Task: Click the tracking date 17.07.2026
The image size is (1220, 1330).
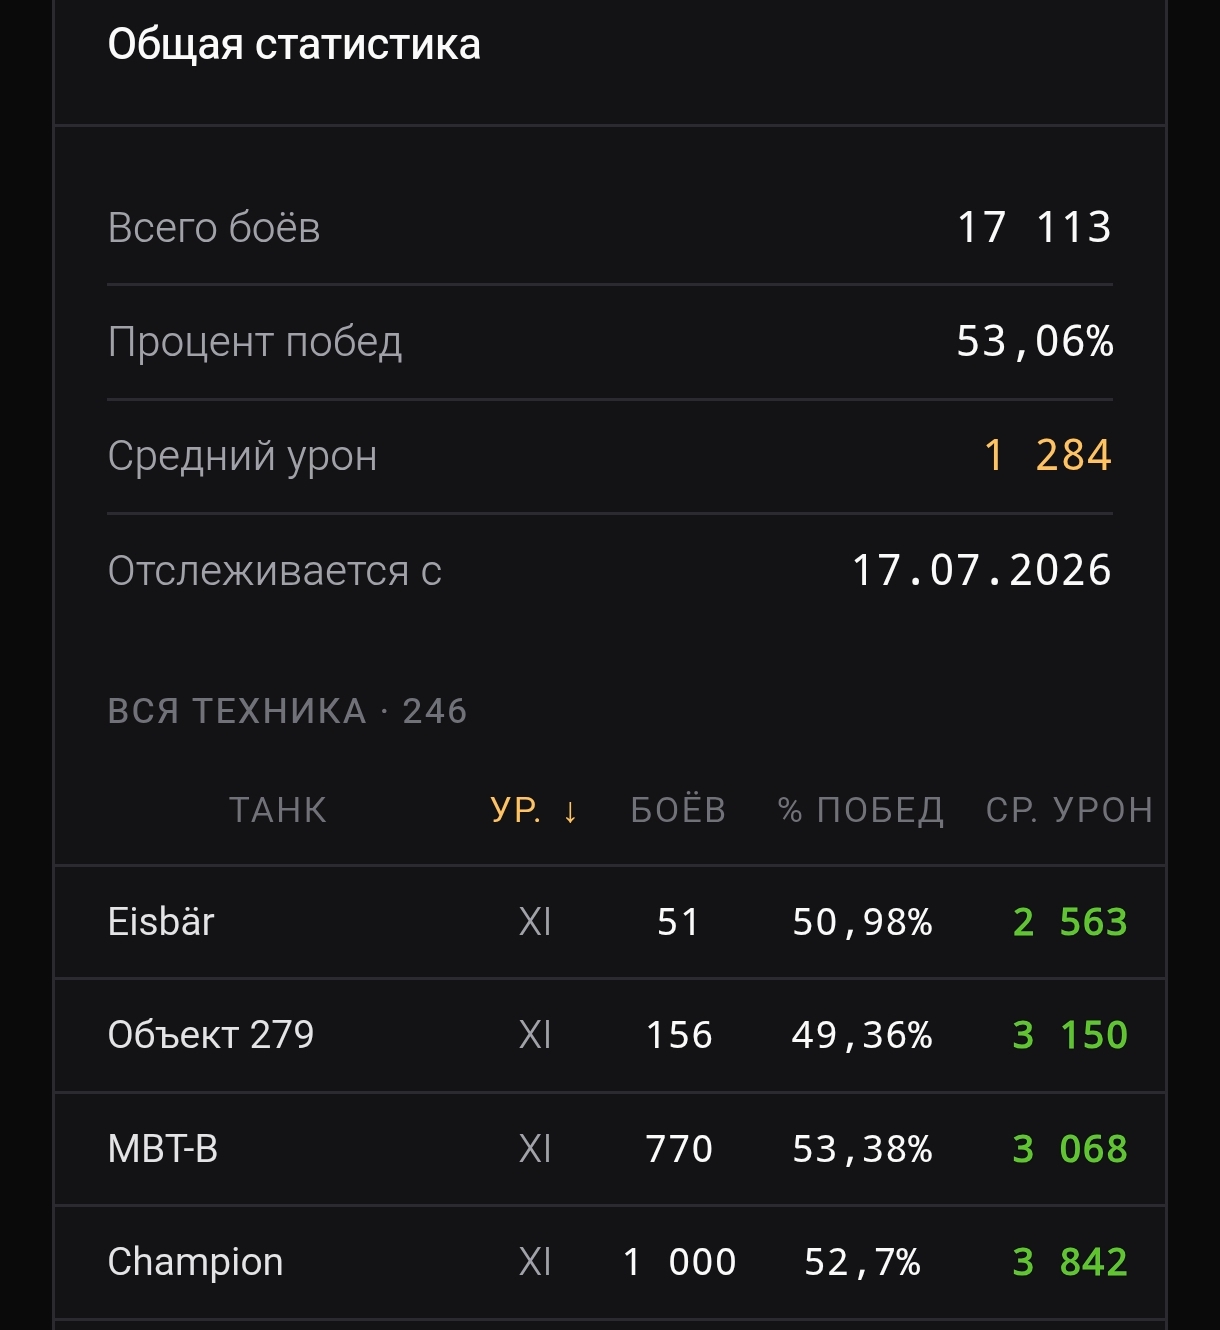Action: (982, 571)
